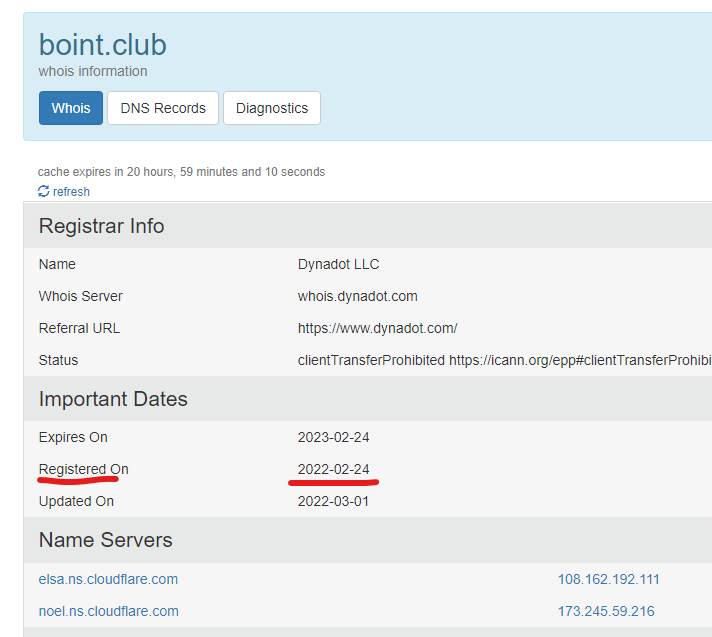
Task: Switch to the DNS Records tab
Action: [163, 108]
